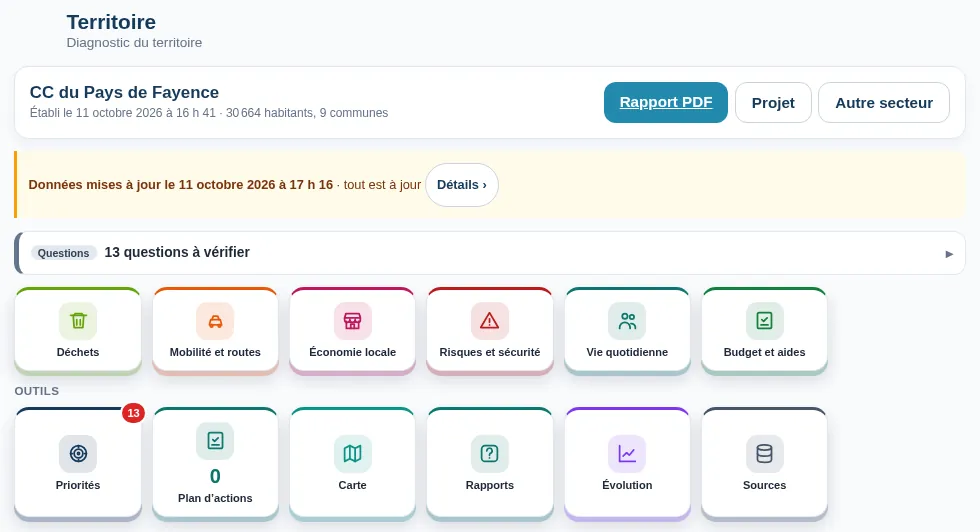The height and width of the screenshot is (532, 980).
Task: Click the 13 questions à vérifier text
Action: click(177, 252)
